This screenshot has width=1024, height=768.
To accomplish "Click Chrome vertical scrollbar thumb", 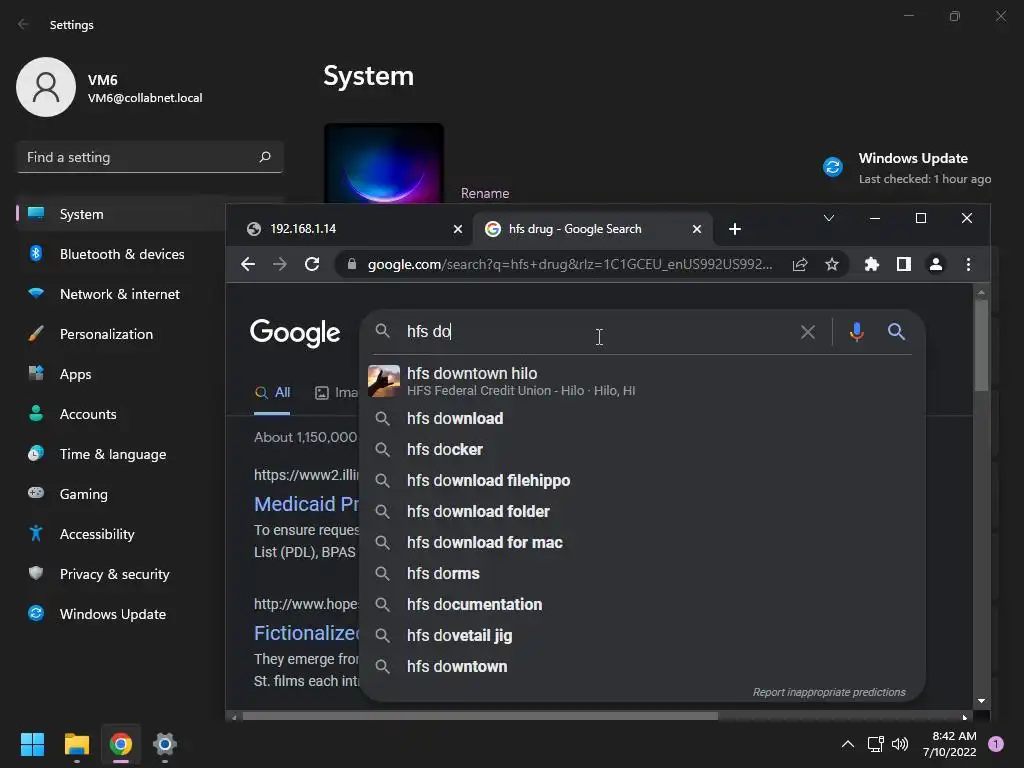I will click(x=981, y=346).
